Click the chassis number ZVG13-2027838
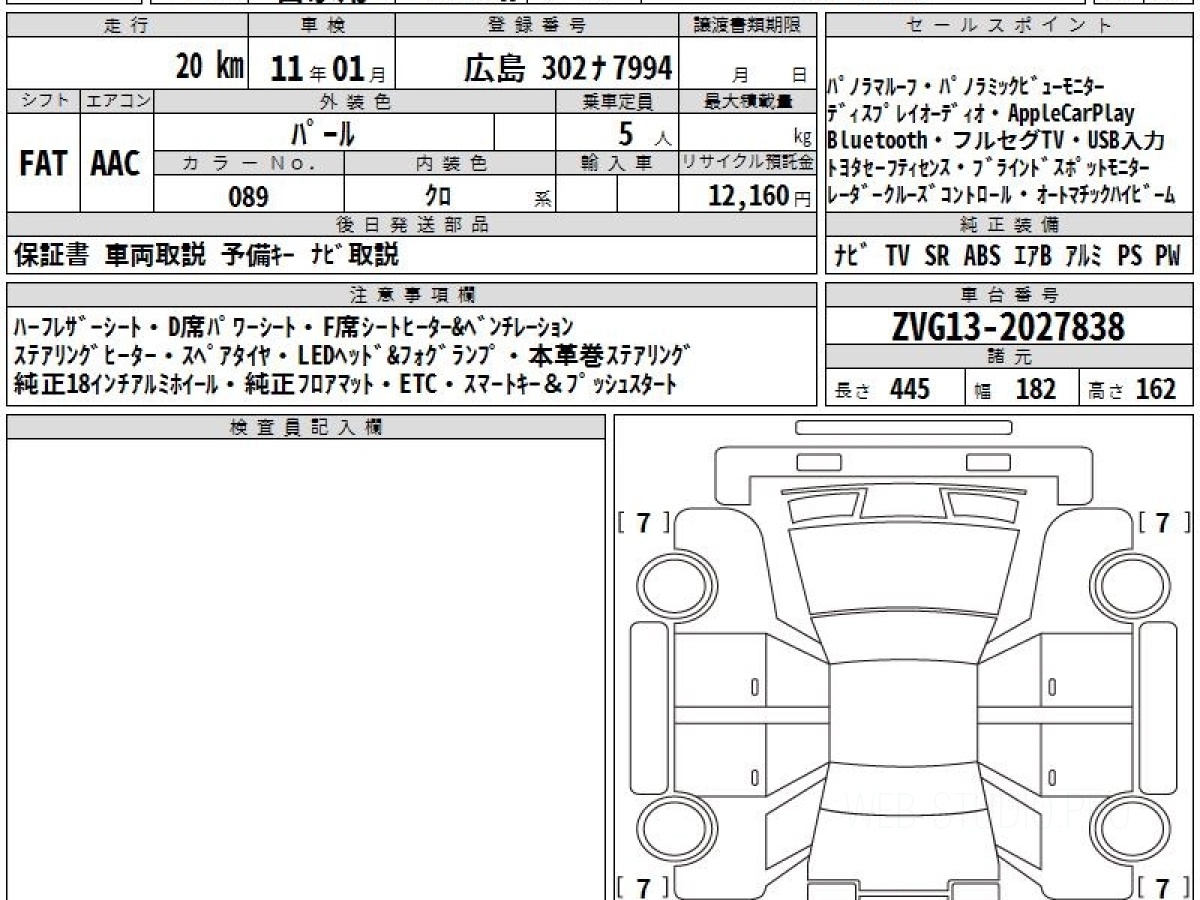 point(1008,327)
